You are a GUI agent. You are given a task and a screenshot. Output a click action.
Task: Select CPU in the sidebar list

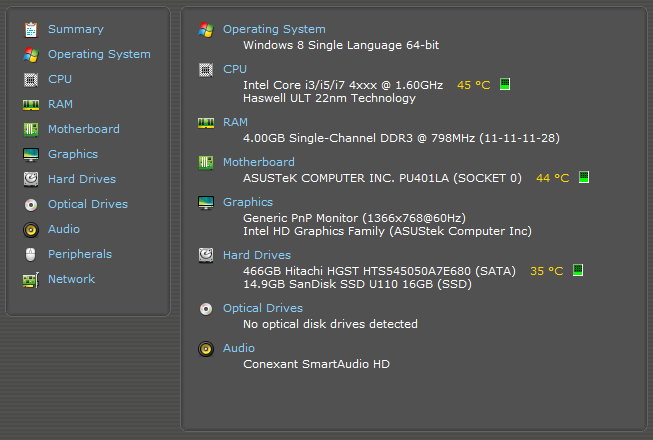60,79
